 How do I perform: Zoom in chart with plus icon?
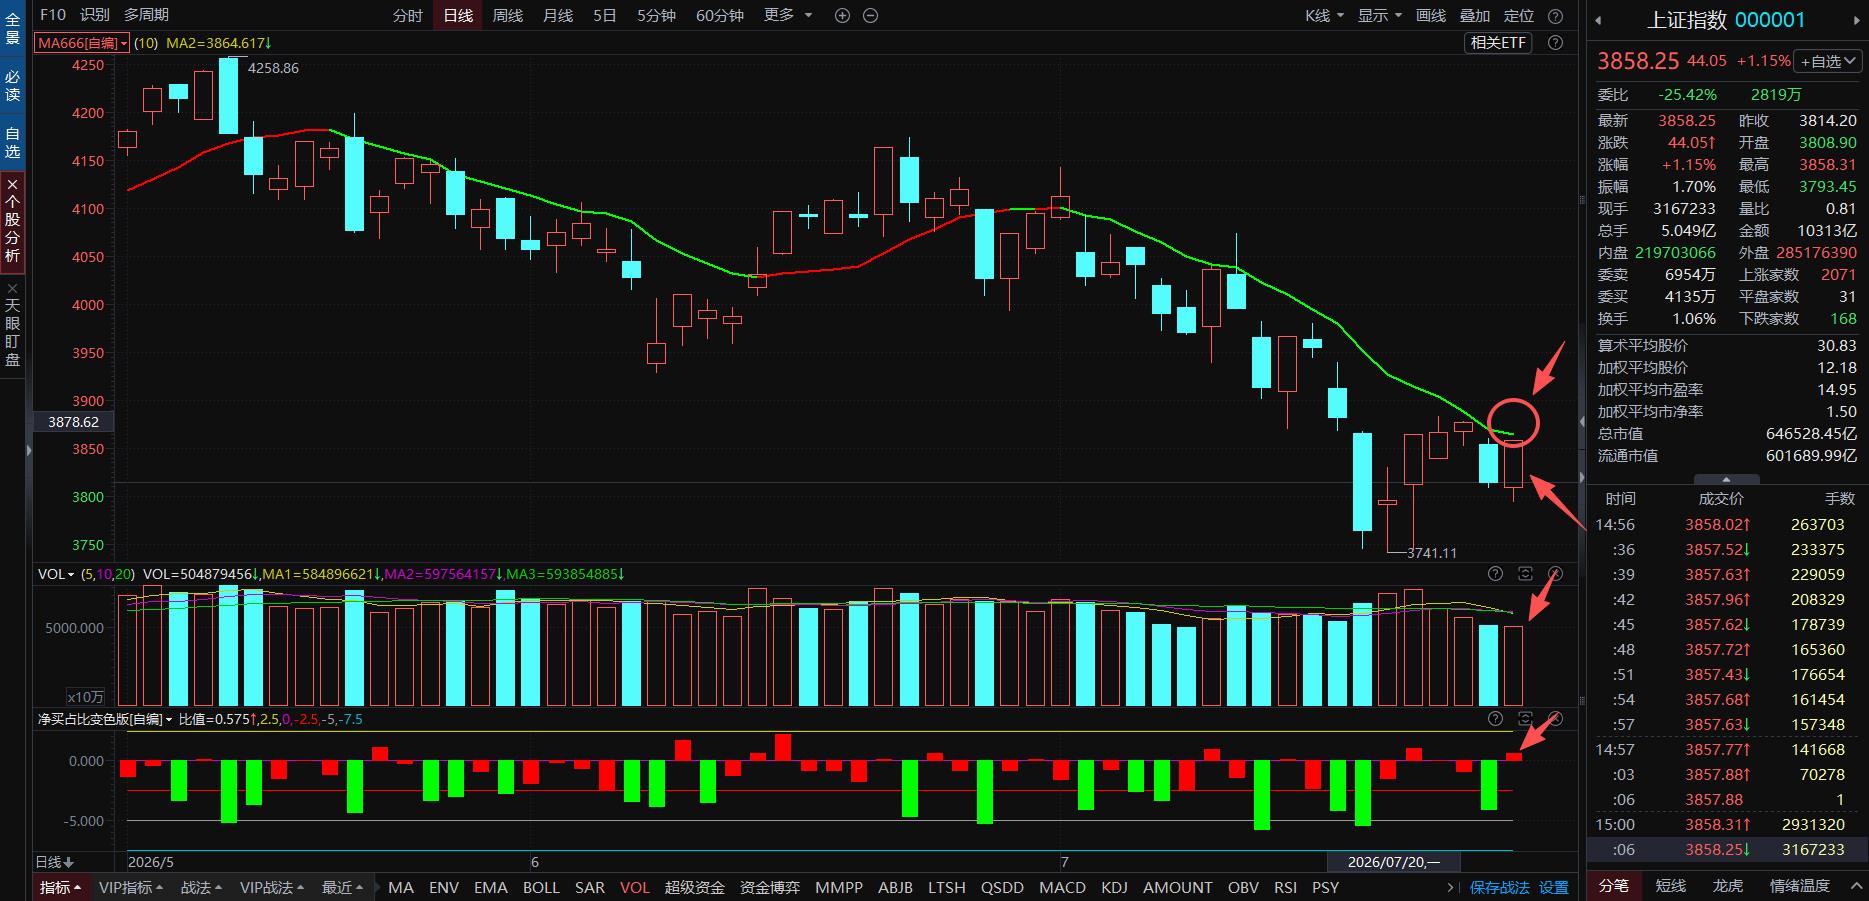click(x=842, y=15)
